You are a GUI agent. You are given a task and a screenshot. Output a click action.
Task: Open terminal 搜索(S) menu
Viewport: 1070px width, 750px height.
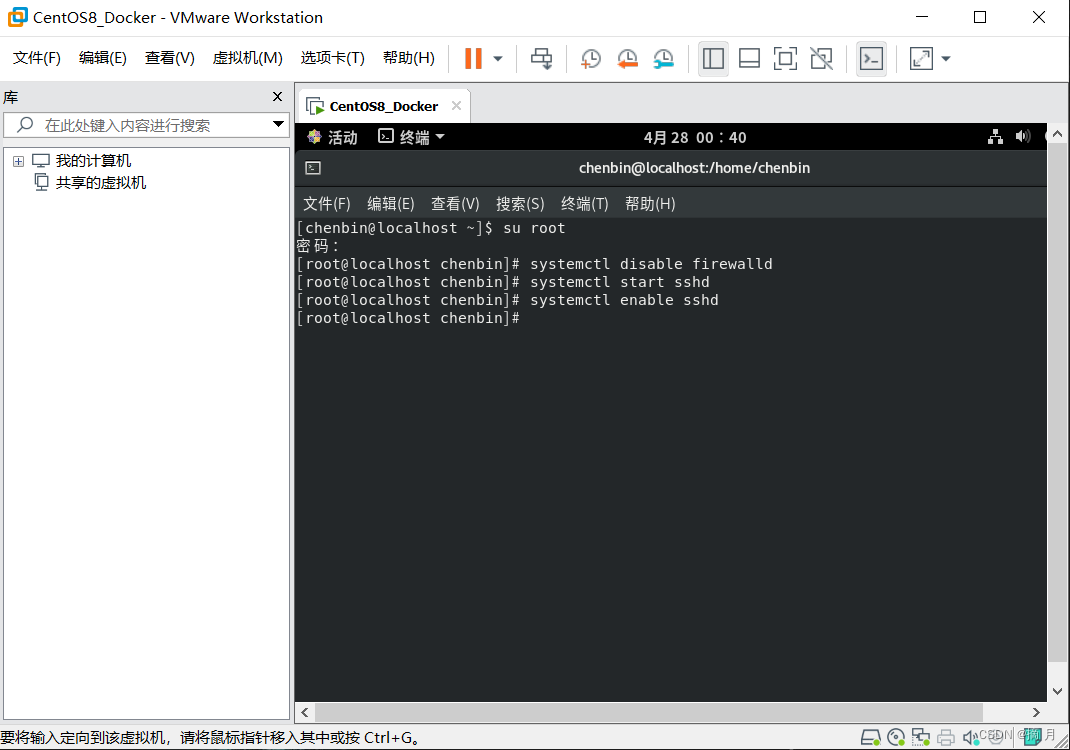(x=520, y=204)
